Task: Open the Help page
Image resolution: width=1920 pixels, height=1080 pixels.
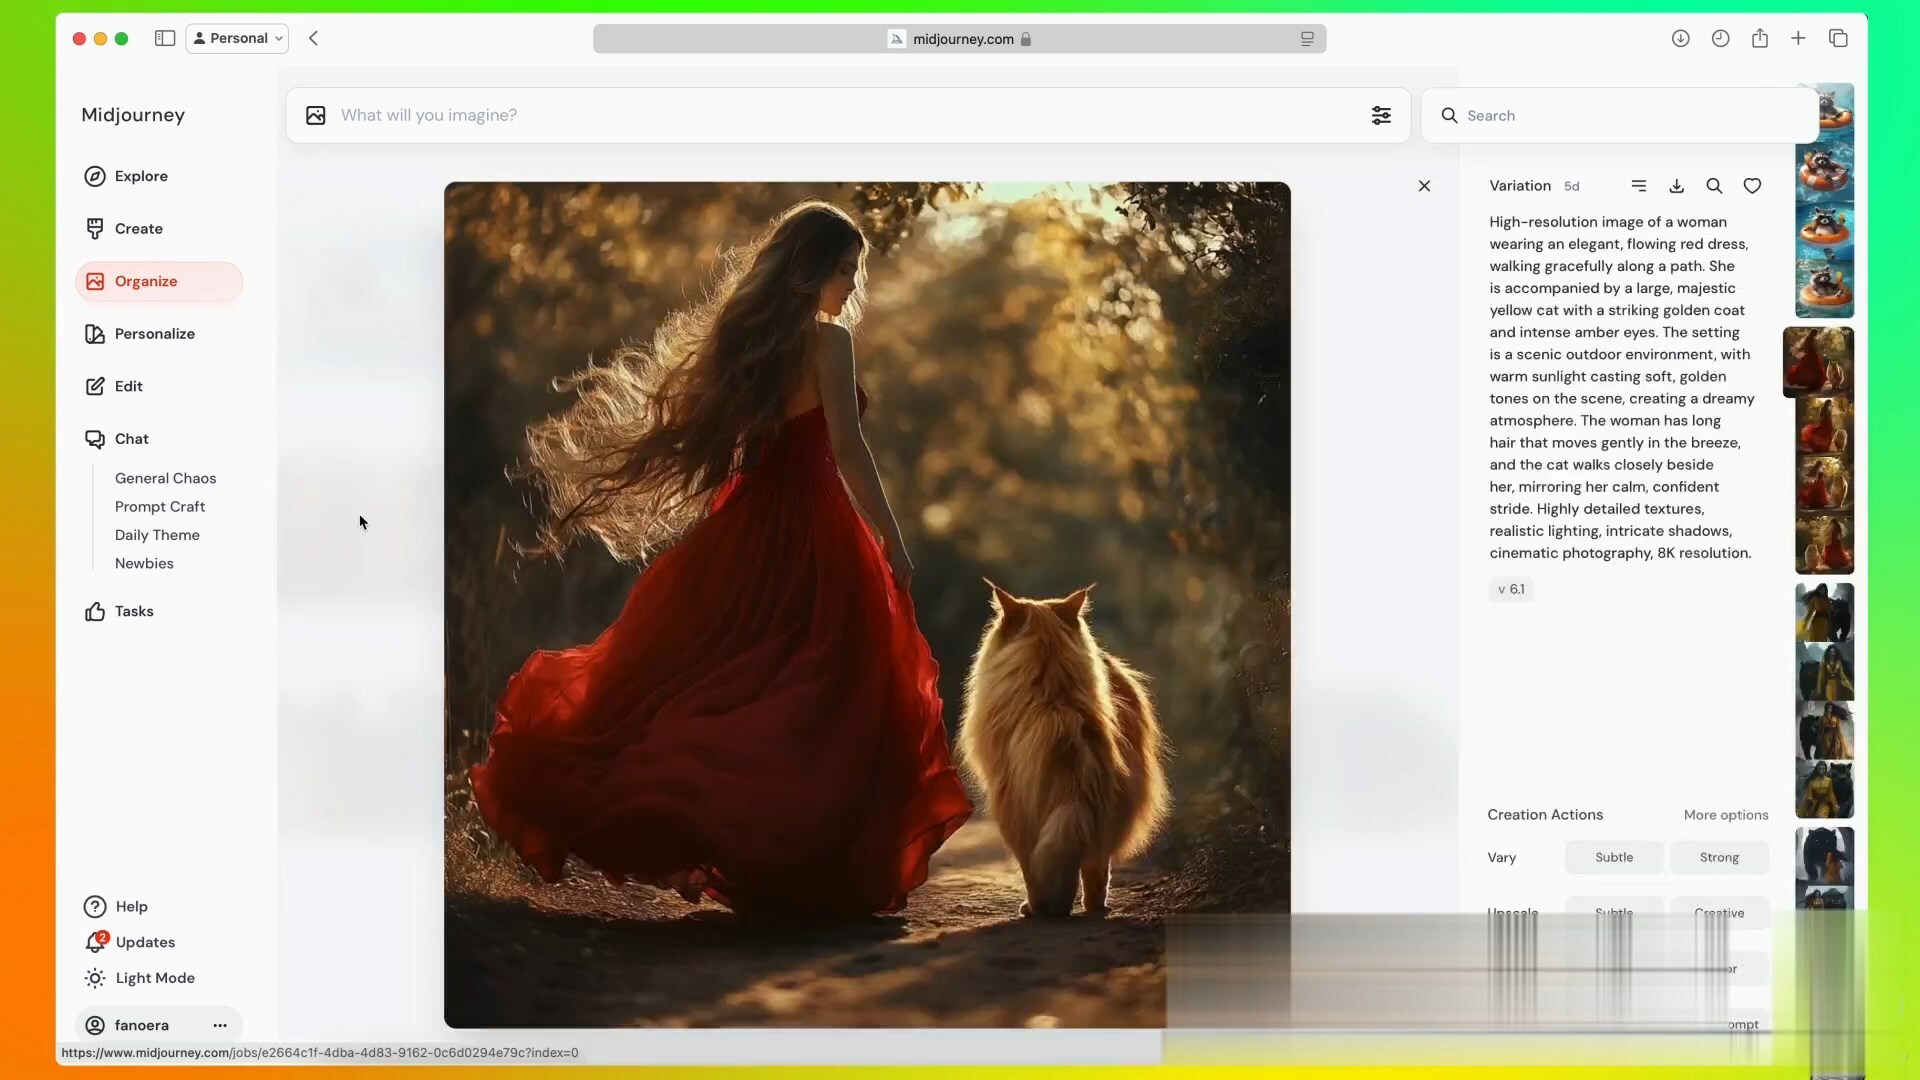Action: click(x=131, y=907)
